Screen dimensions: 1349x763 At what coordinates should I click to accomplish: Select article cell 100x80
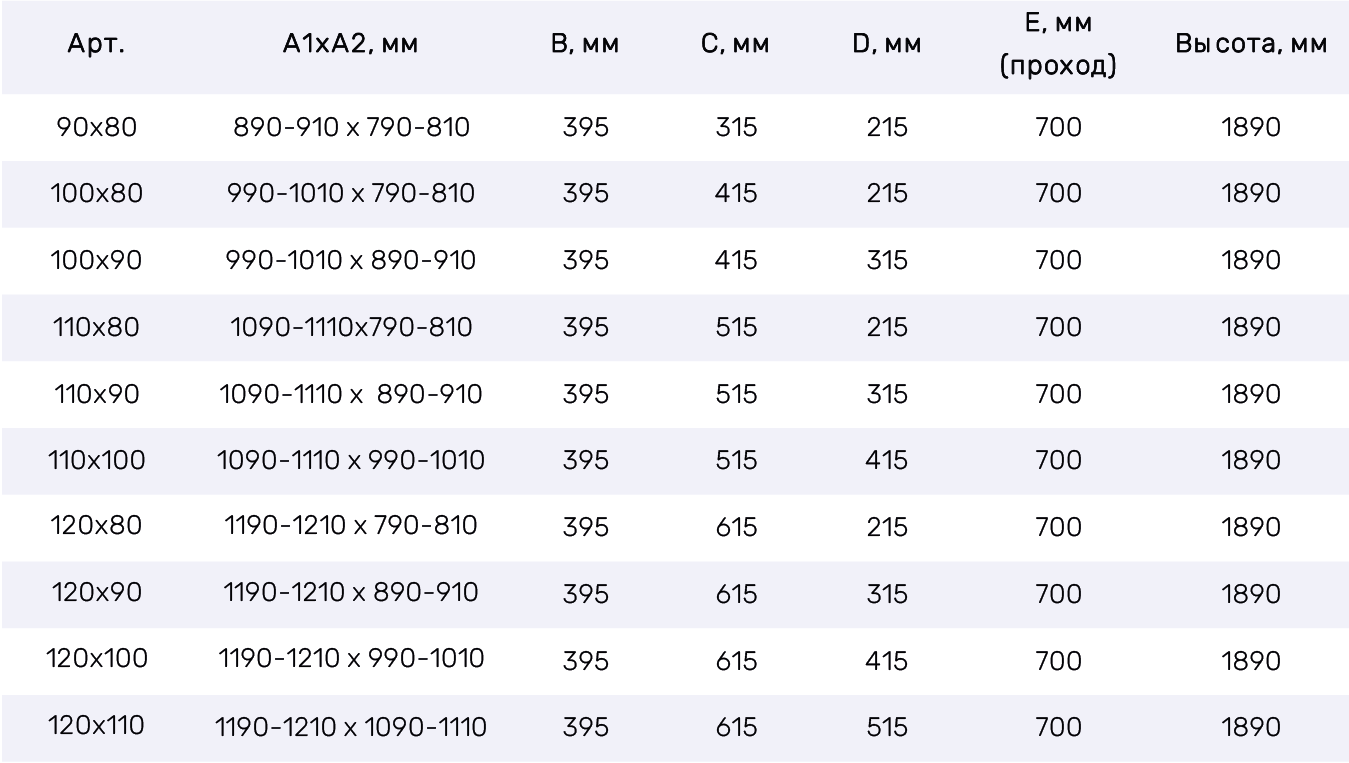coord(96,194)
